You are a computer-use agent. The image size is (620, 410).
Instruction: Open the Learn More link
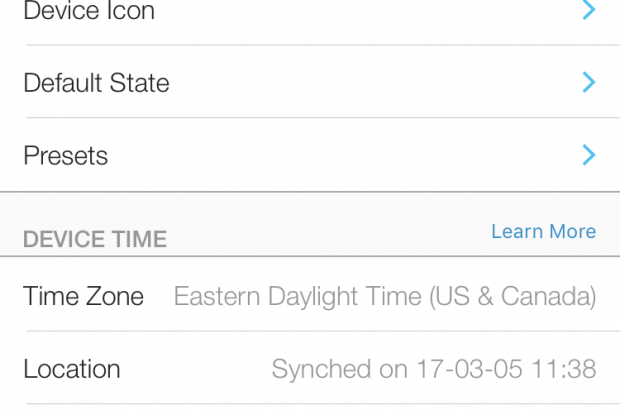coord(543,232)
